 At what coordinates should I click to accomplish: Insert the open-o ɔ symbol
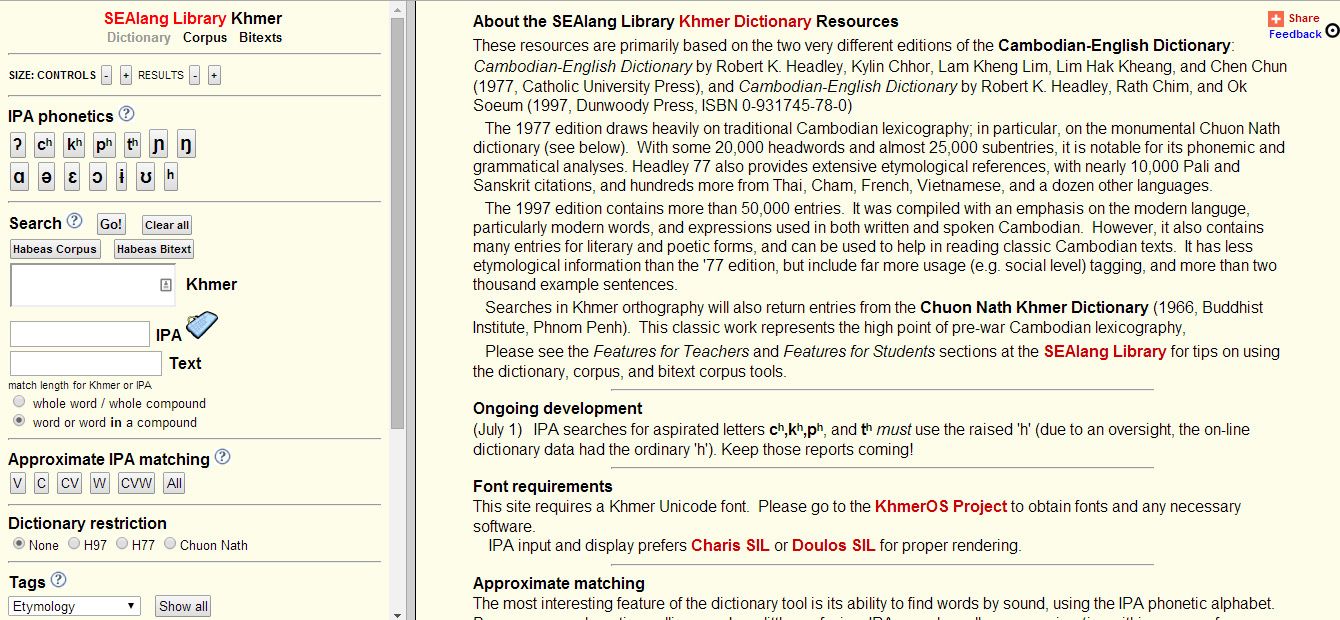point(97,177)
